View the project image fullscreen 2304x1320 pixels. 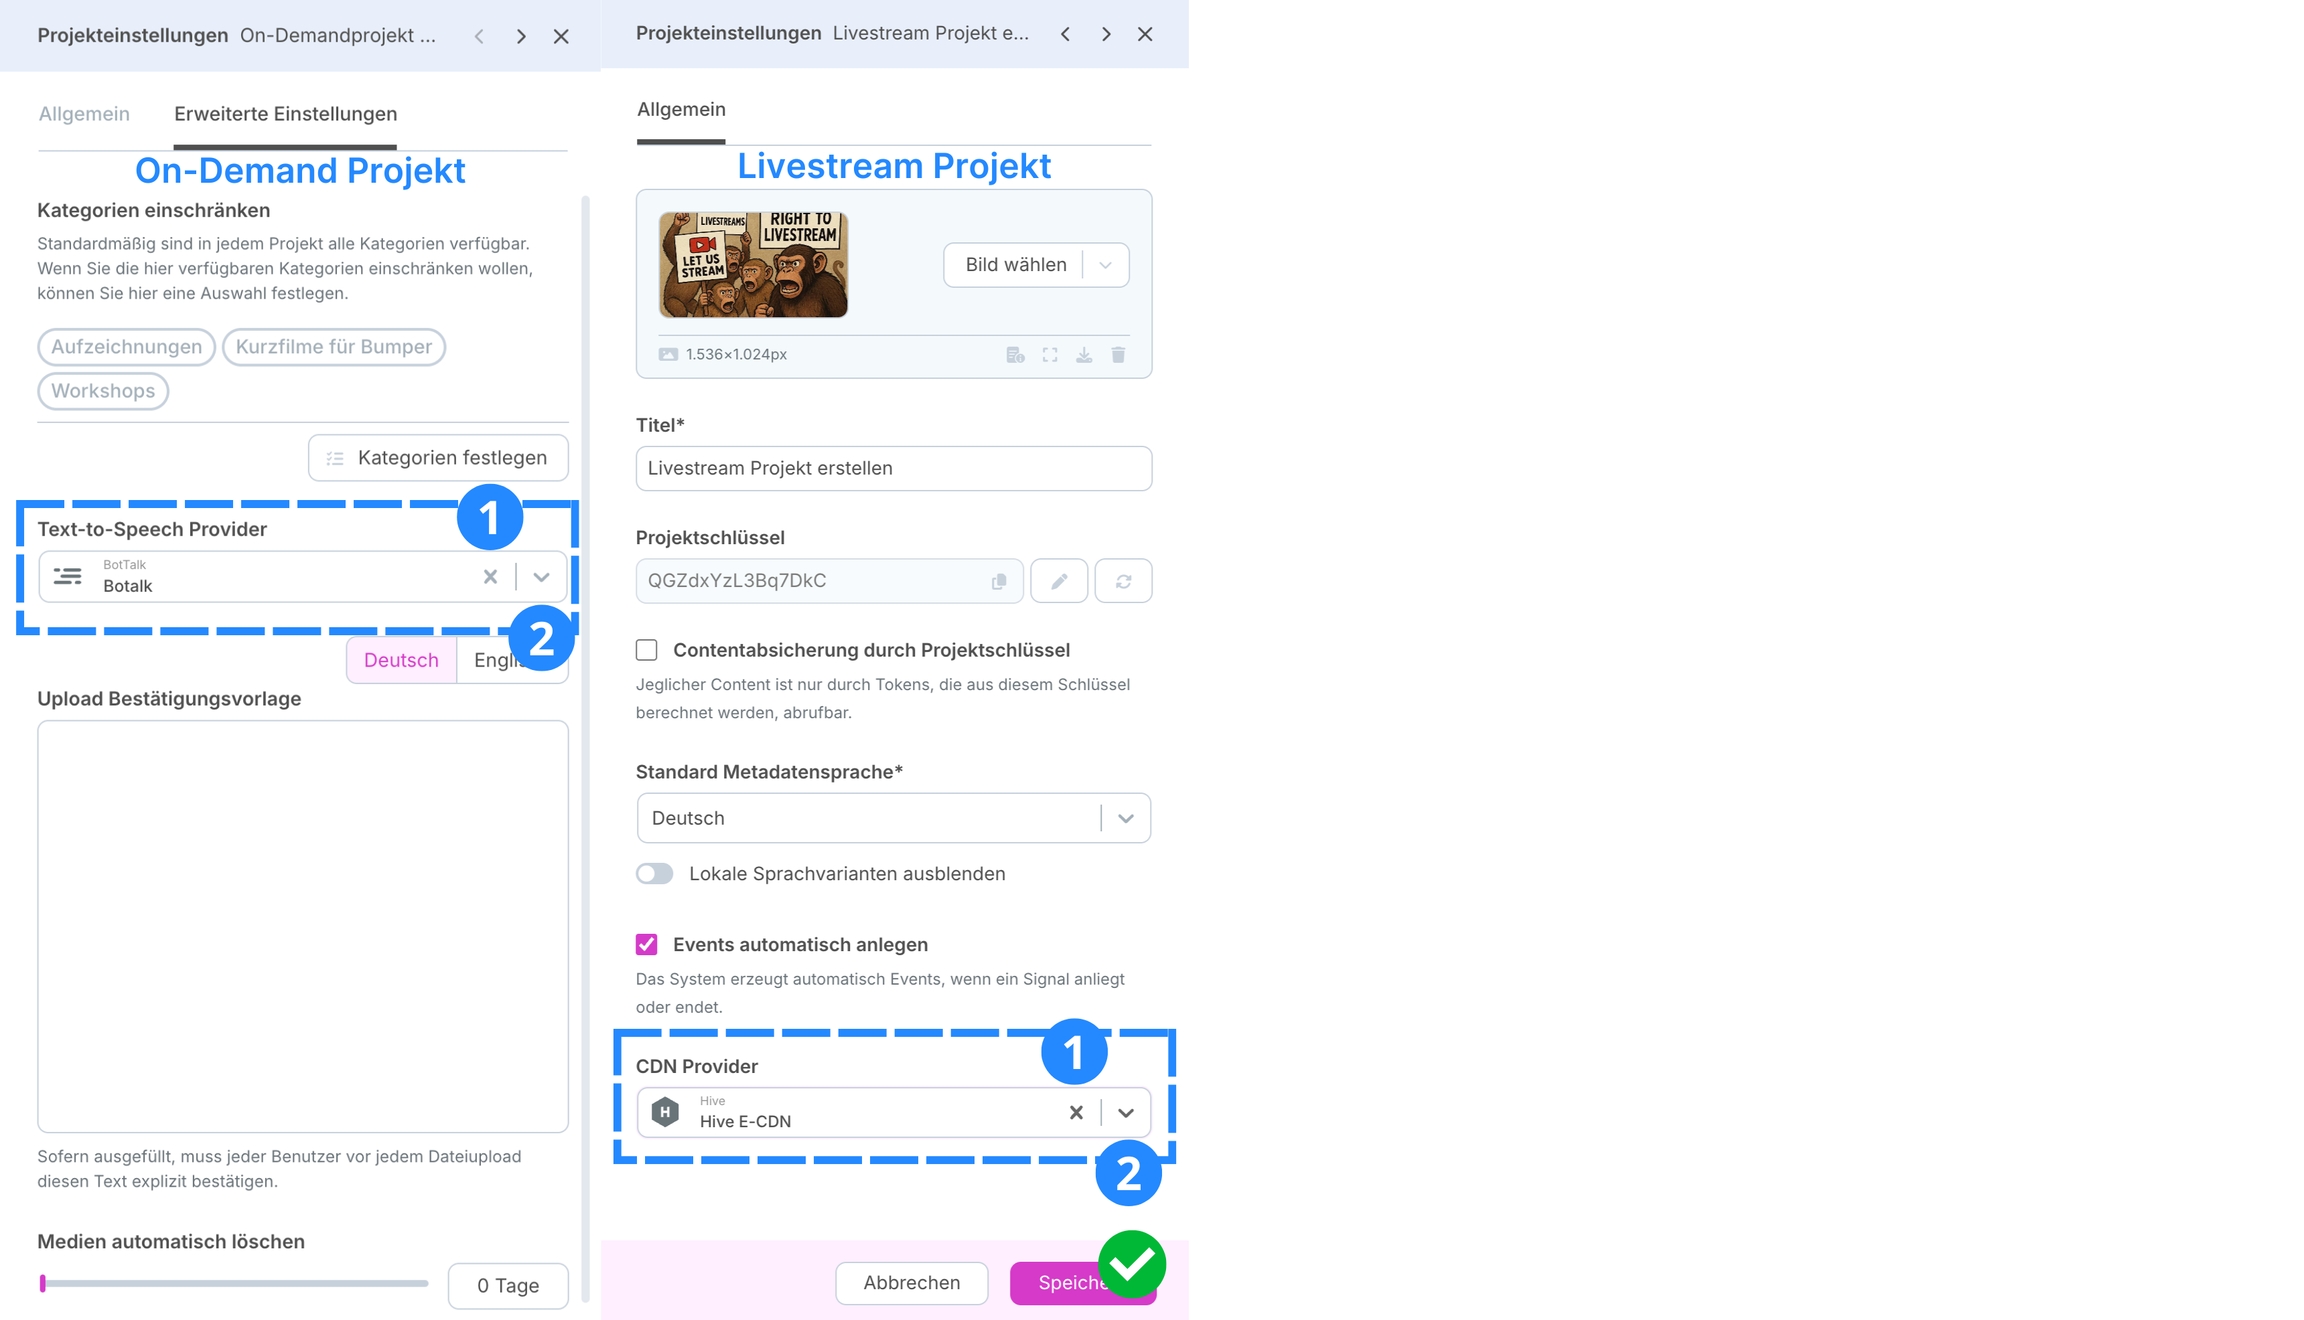click(x=1050, y=355)
